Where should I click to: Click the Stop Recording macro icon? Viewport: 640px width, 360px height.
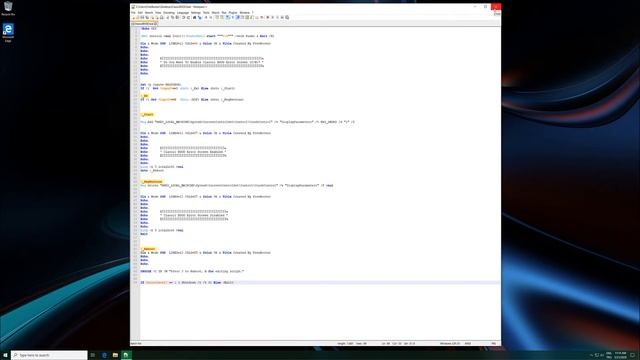tap(273, 18)
